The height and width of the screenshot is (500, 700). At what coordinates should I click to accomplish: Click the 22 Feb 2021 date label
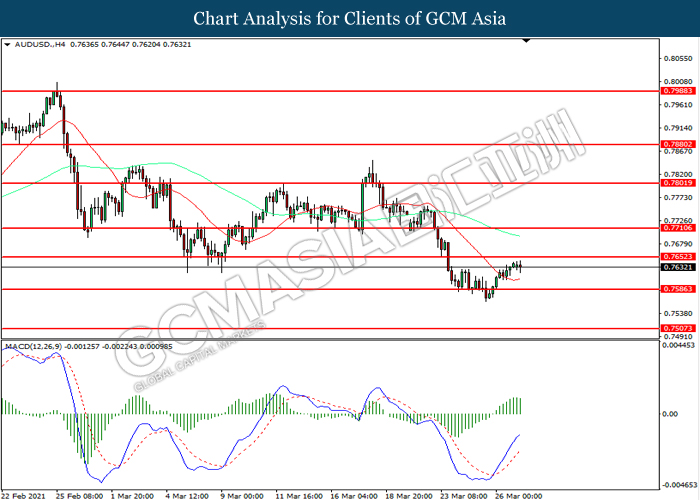(x=23, y=496)
